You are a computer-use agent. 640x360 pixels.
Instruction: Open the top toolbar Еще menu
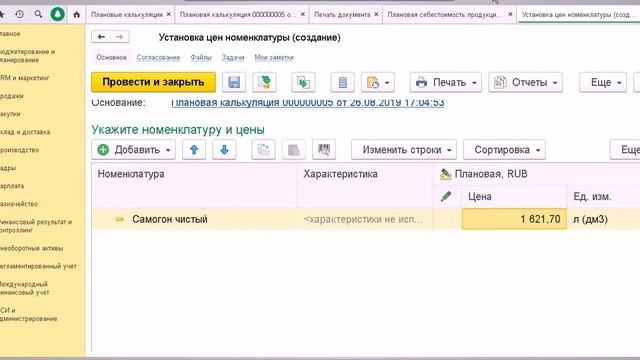(603, 82)
